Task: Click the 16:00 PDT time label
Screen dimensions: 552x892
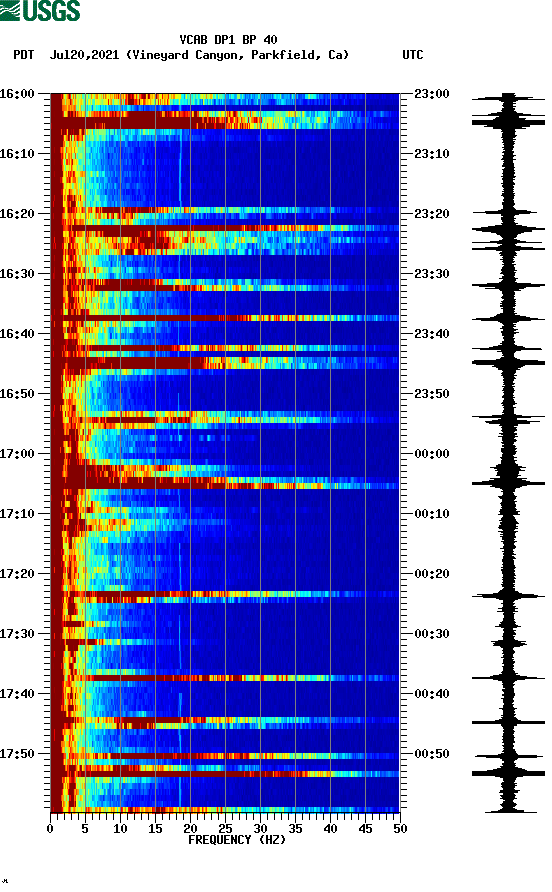Action: point(18,94)
